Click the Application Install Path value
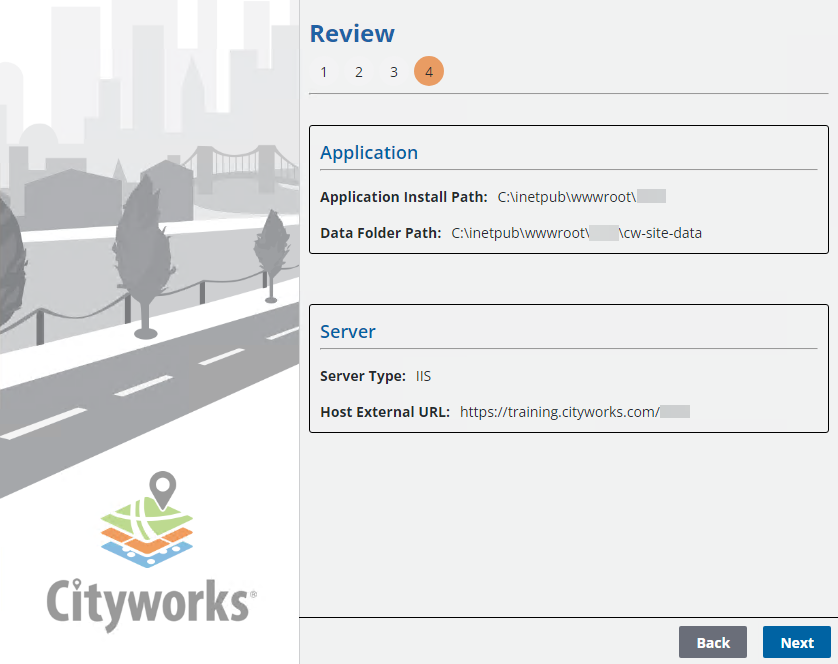 coord(581,197)
